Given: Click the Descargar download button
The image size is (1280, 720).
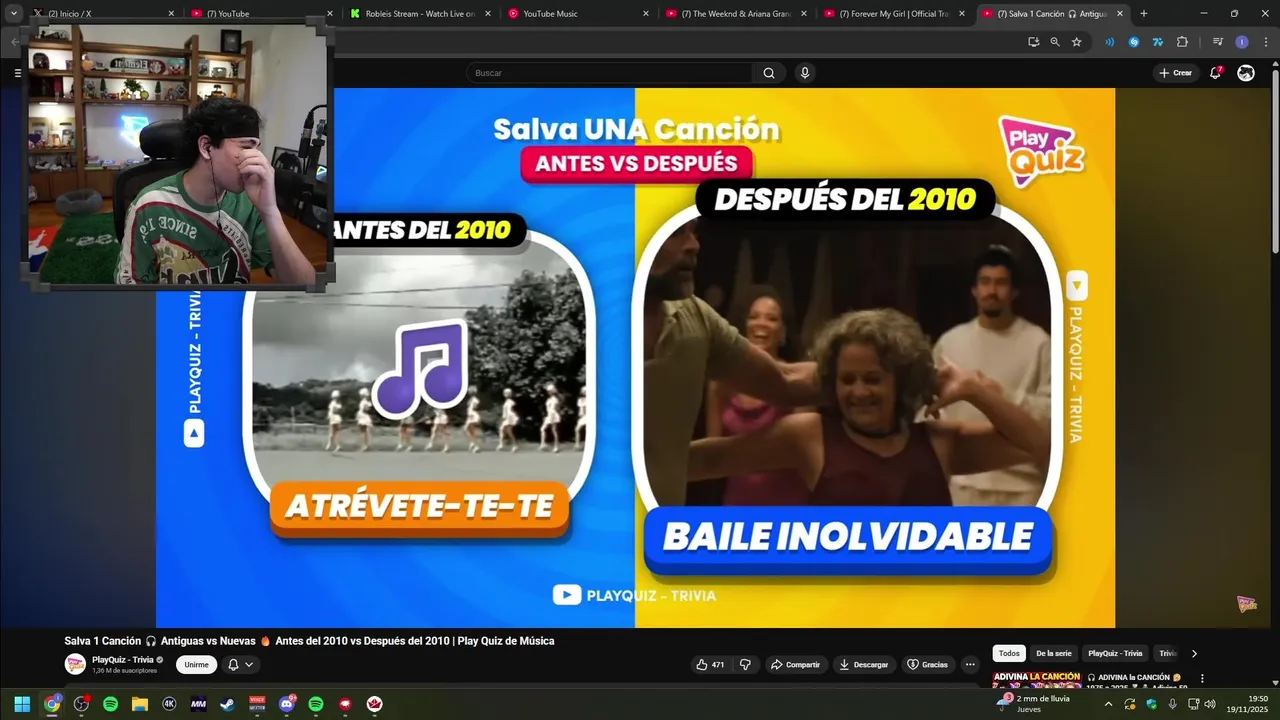Looking at the screenshot, I should point(864,665).
